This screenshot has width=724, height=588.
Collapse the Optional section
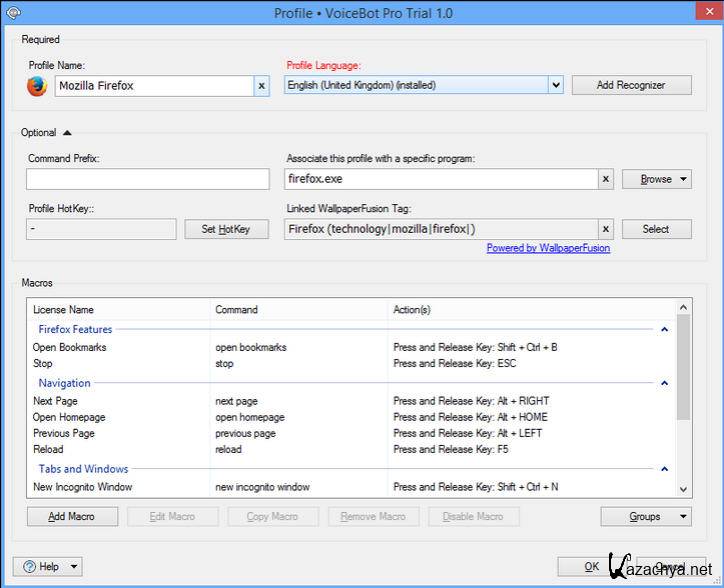(67, 132)
